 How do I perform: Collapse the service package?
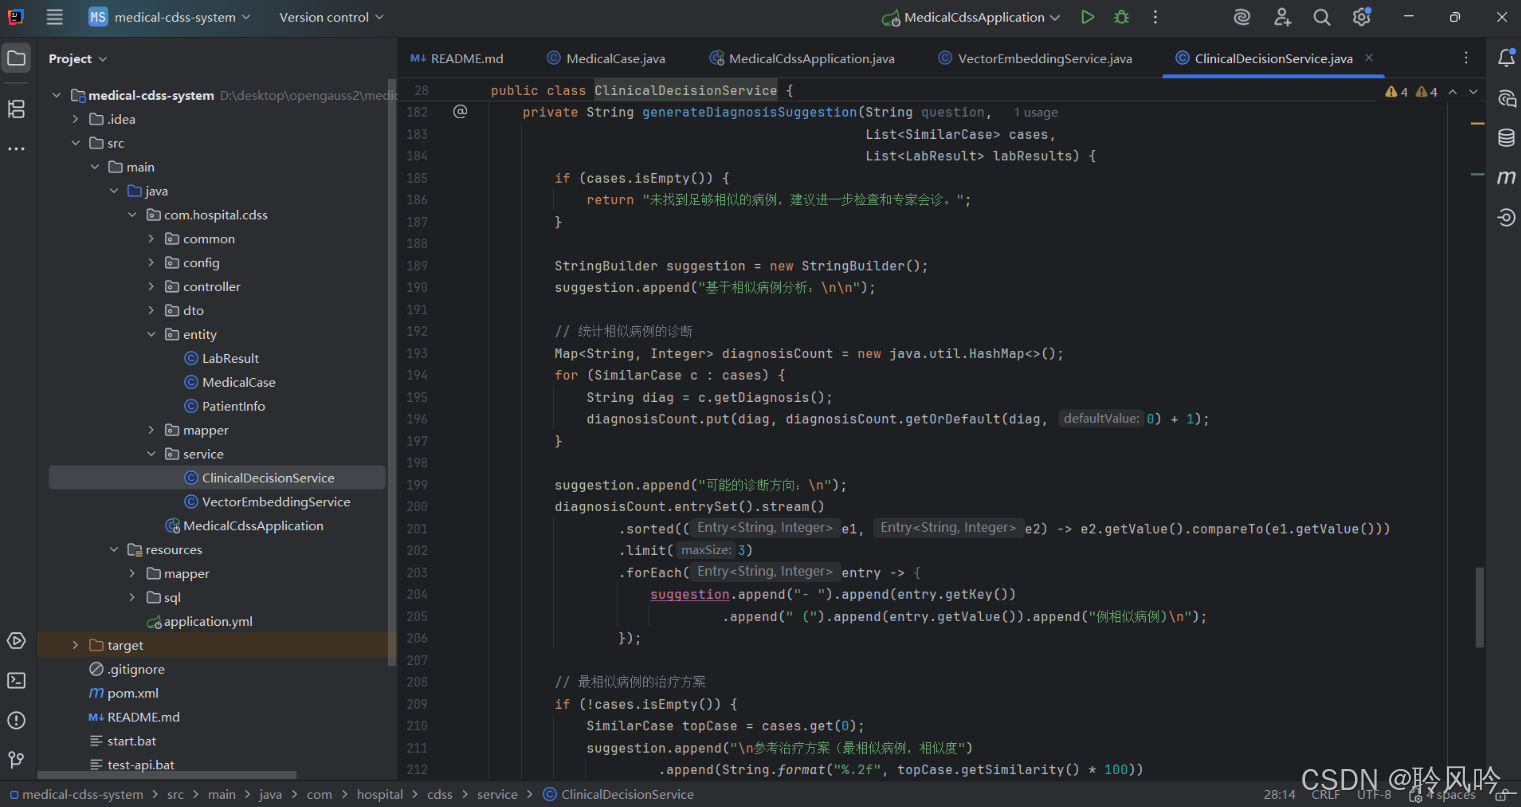point(151,454)
